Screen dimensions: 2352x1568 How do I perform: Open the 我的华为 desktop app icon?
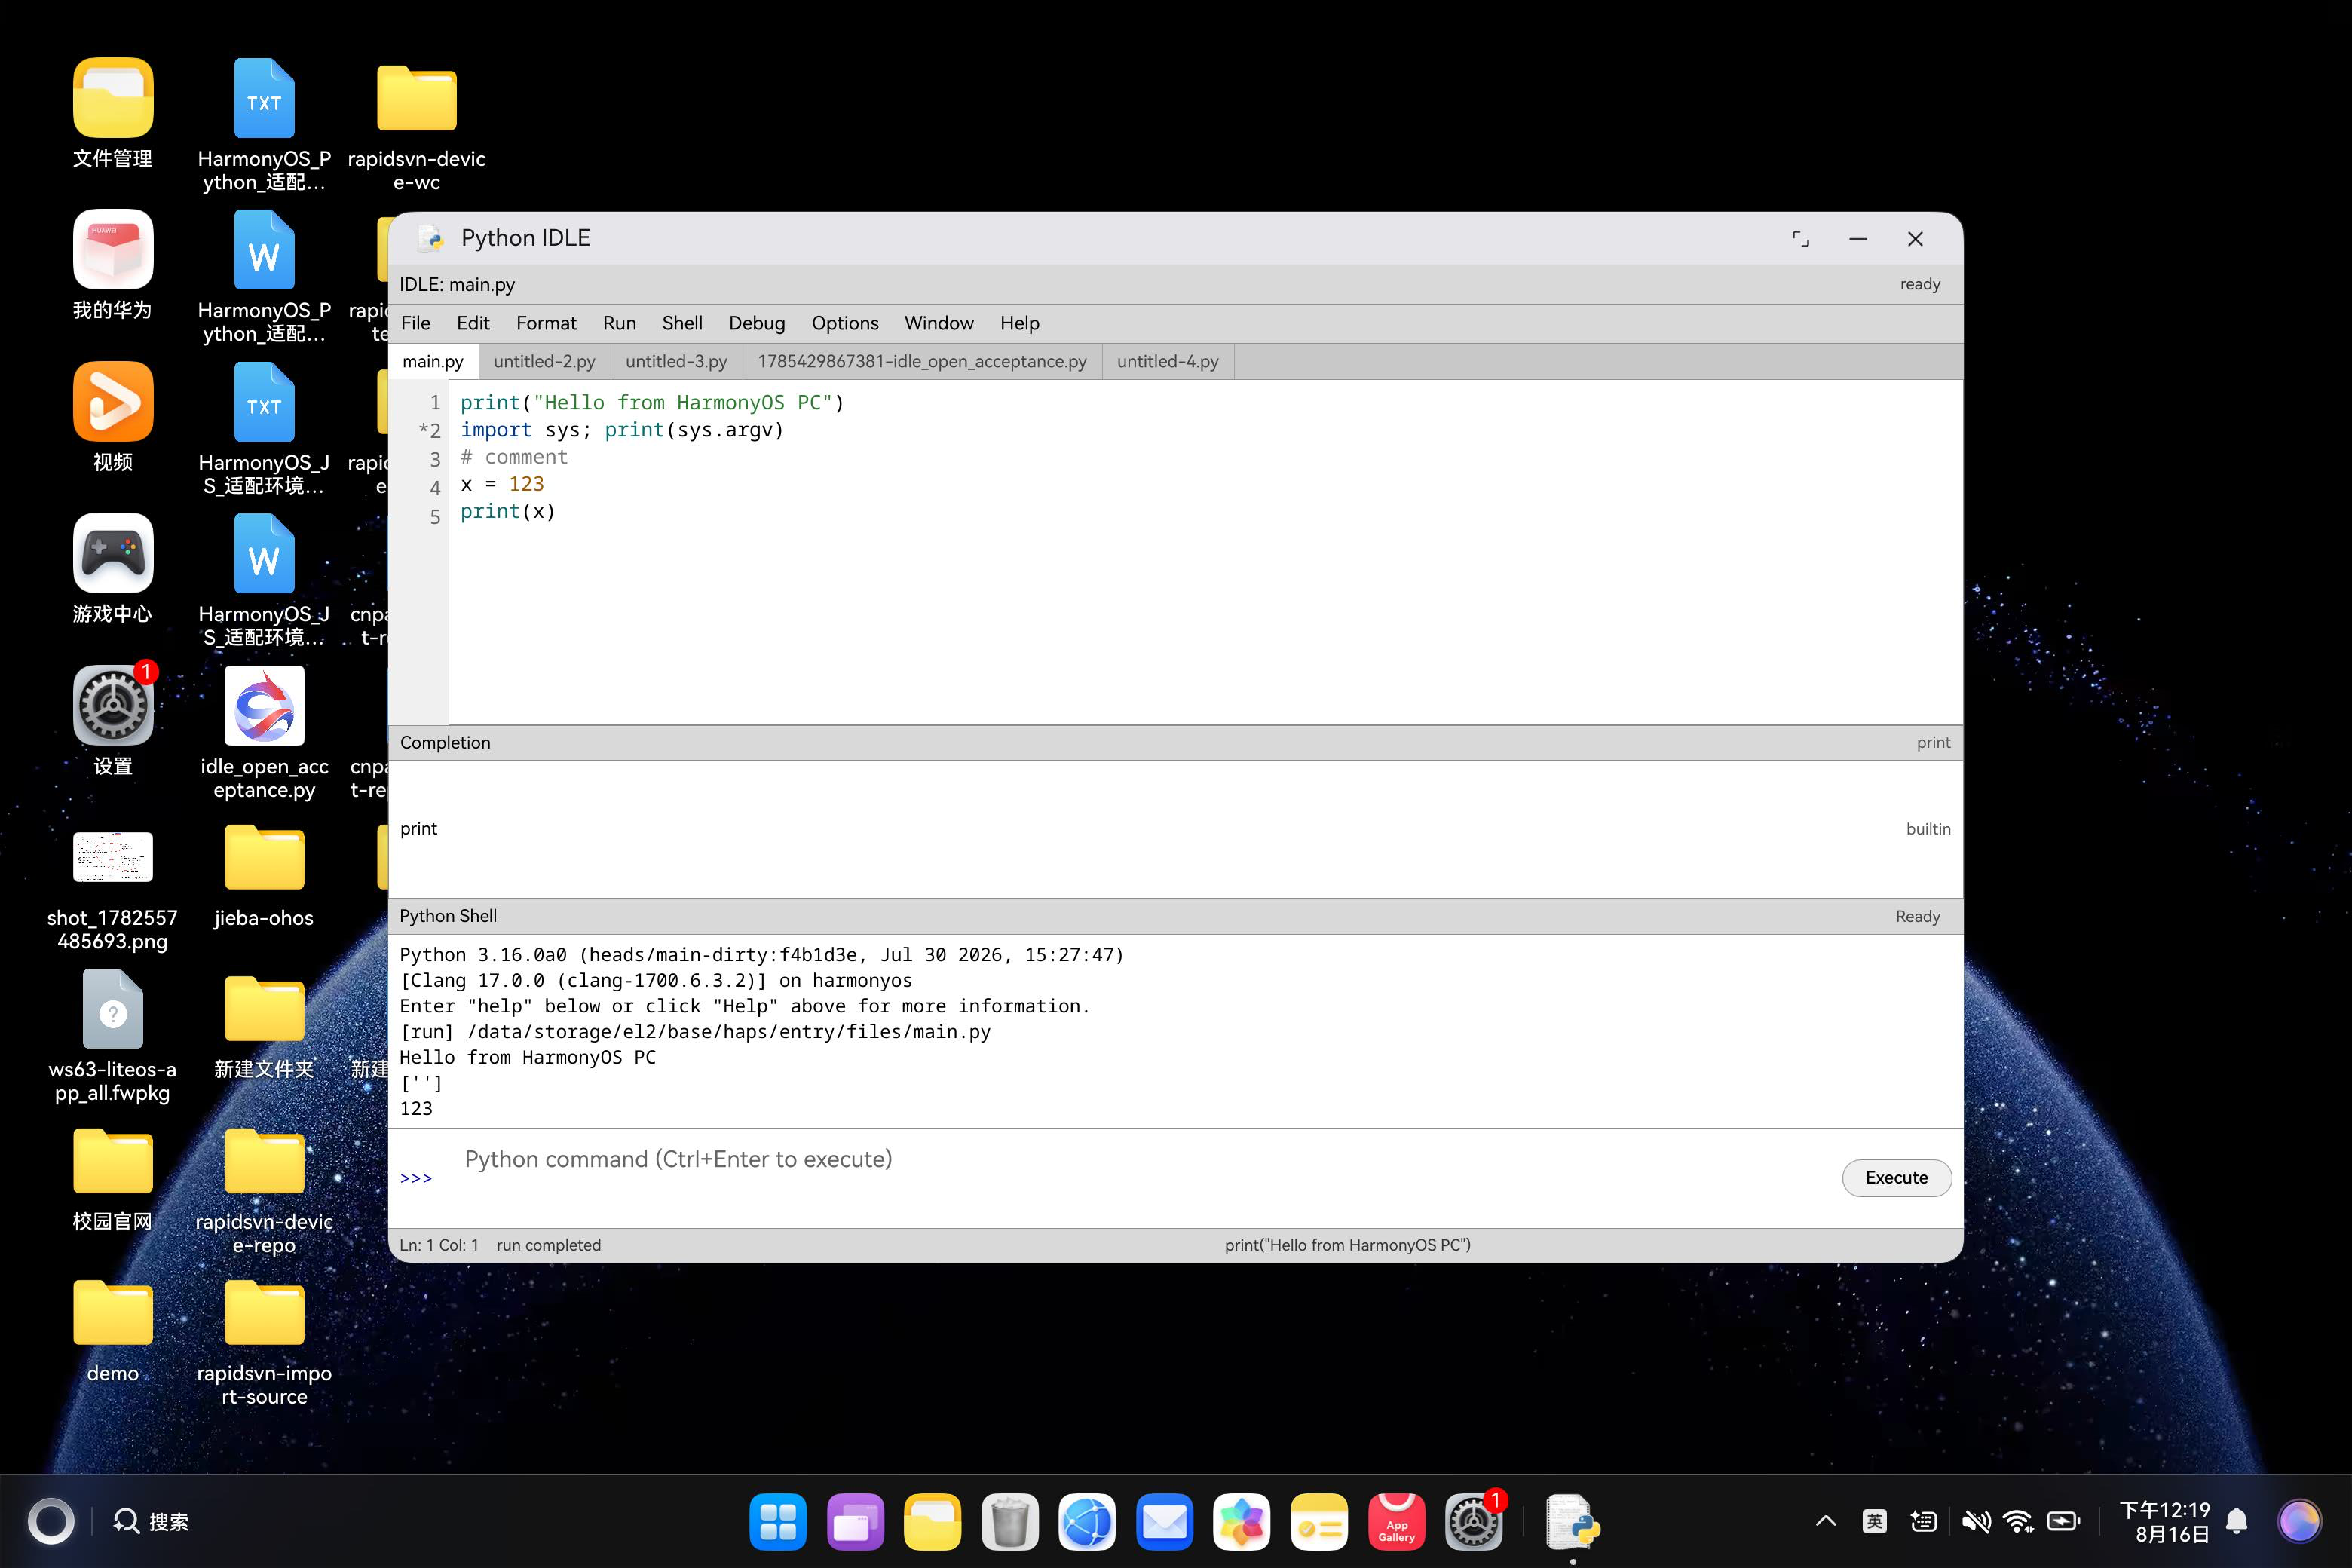[113, 249]
